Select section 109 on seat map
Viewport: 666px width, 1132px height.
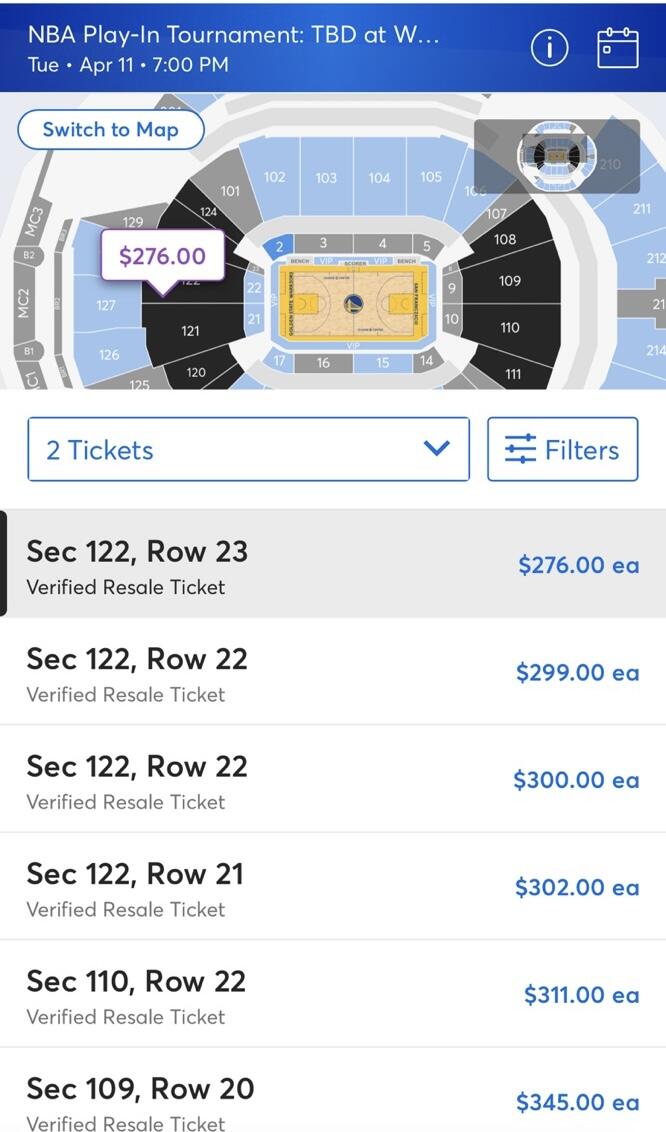510,281
